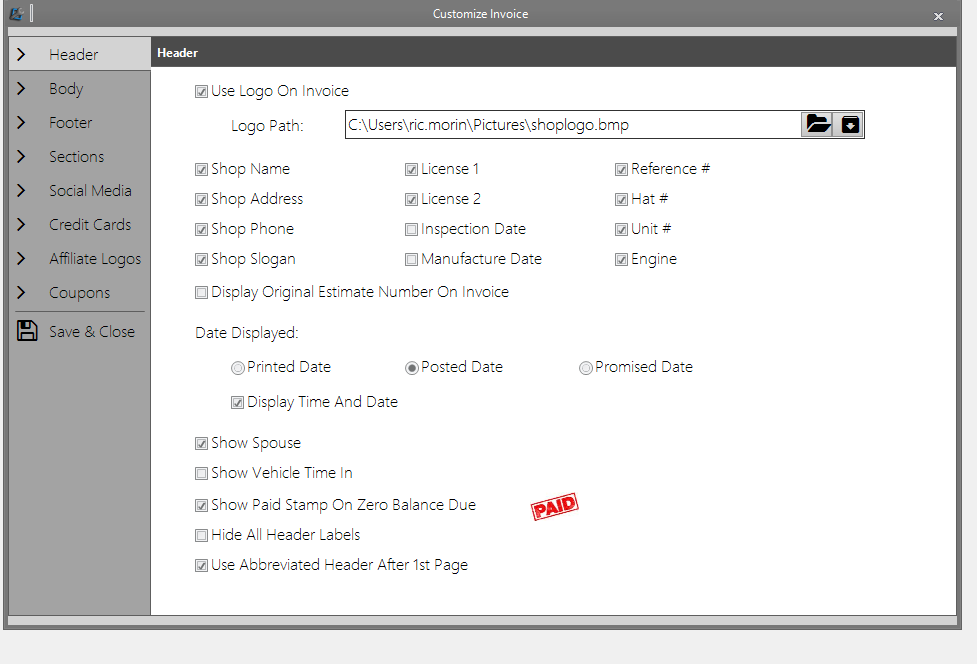The height and width of the screenshot is (664, 977).
Task: Click the logo archive download icon
Action: 849,125
